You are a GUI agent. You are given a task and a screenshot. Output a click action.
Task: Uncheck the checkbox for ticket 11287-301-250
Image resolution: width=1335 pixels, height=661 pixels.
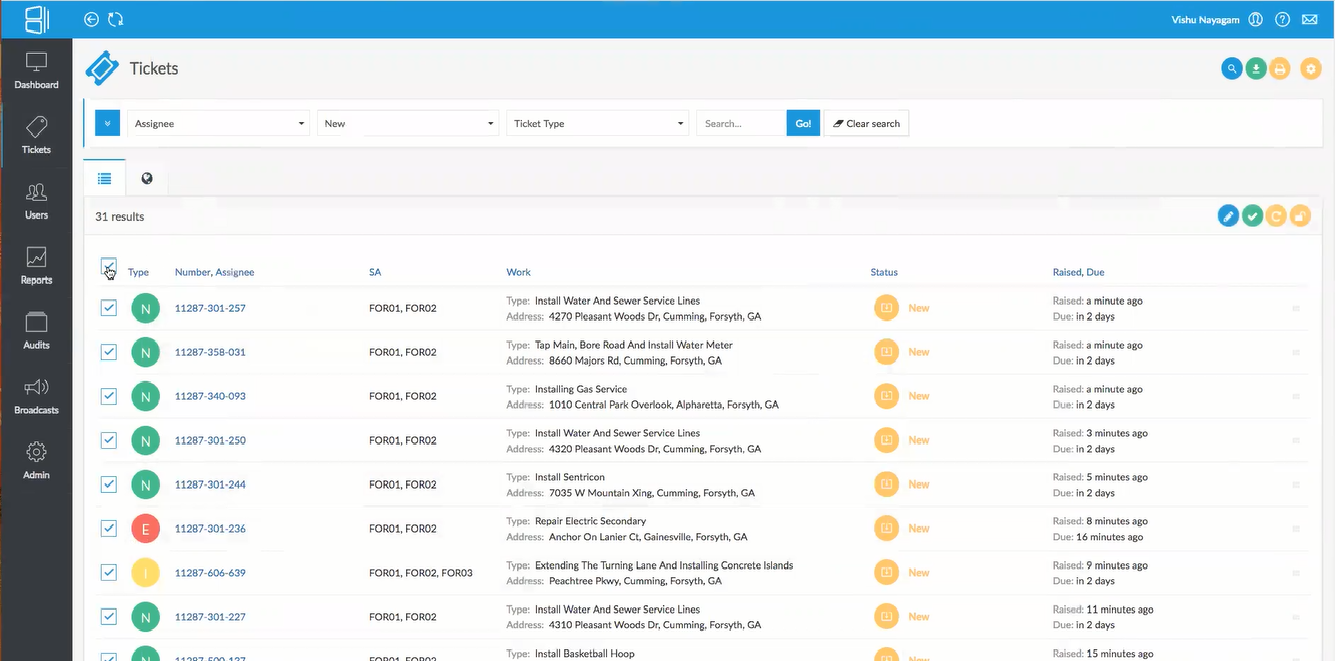click(x=109, y=440)
